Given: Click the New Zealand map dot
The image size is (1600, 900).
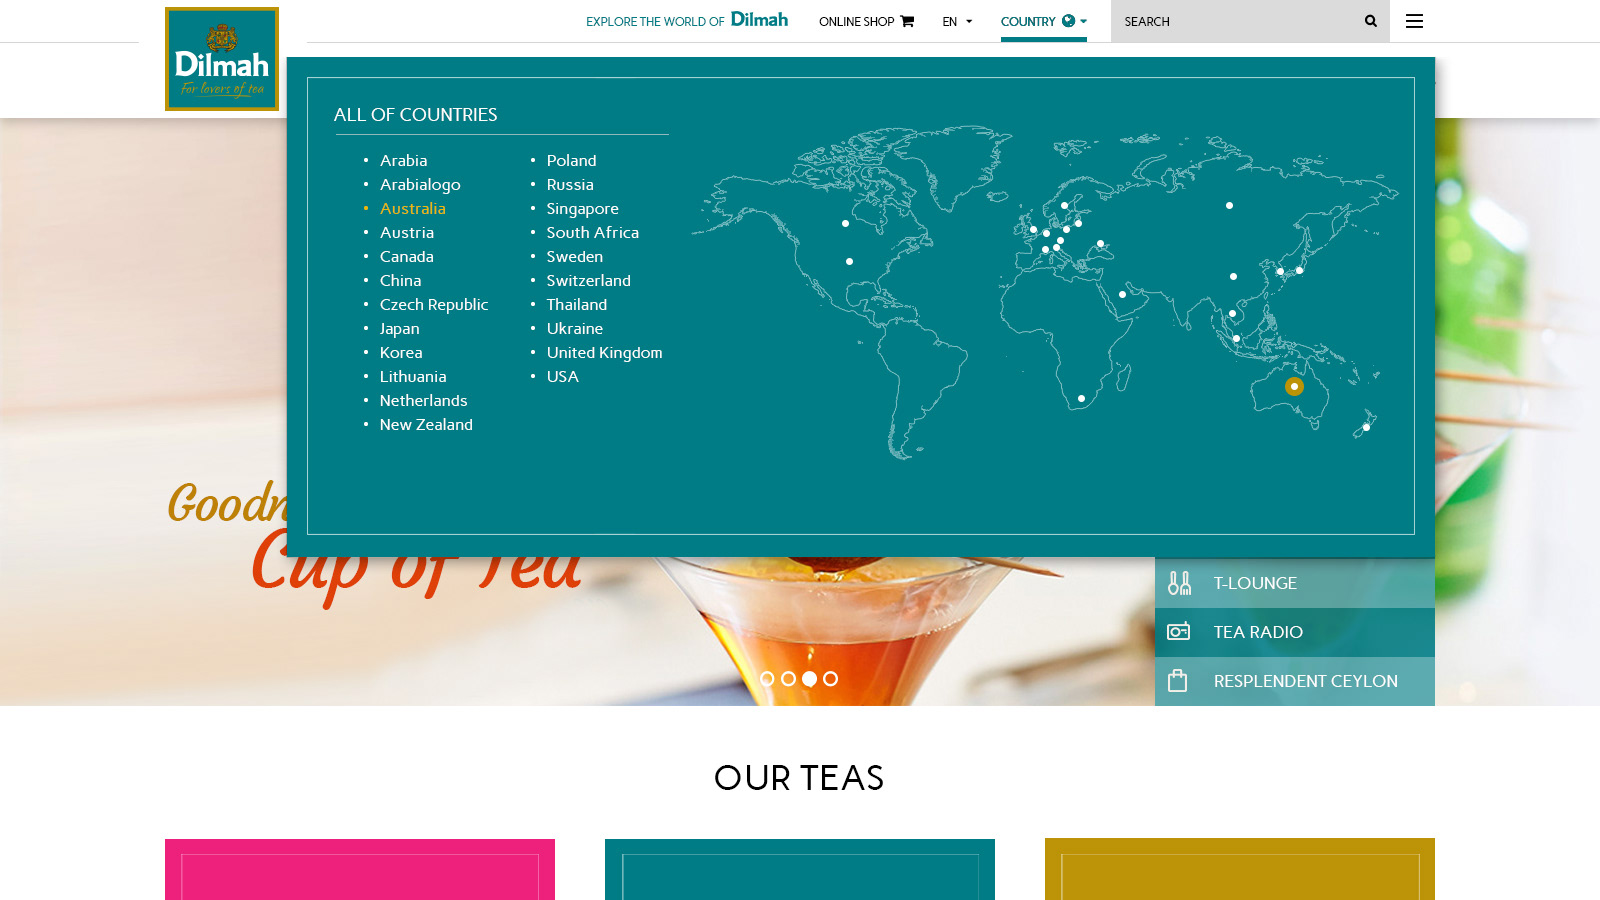Looking at the screenshot, I should click(1366, 427).
